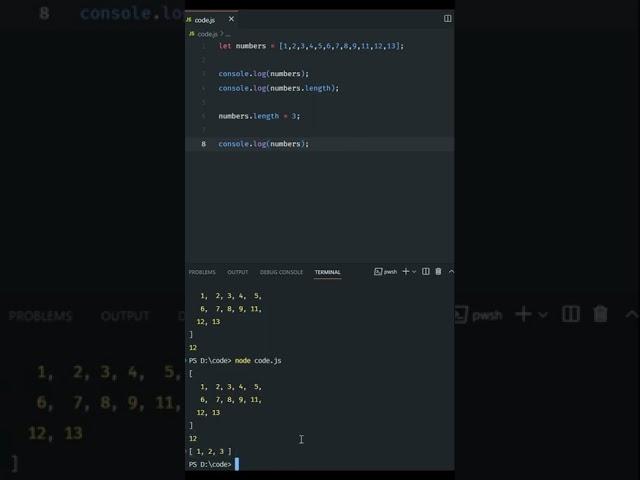
Task: Create a new terminal with plus icon
Action: click(405, 271)
